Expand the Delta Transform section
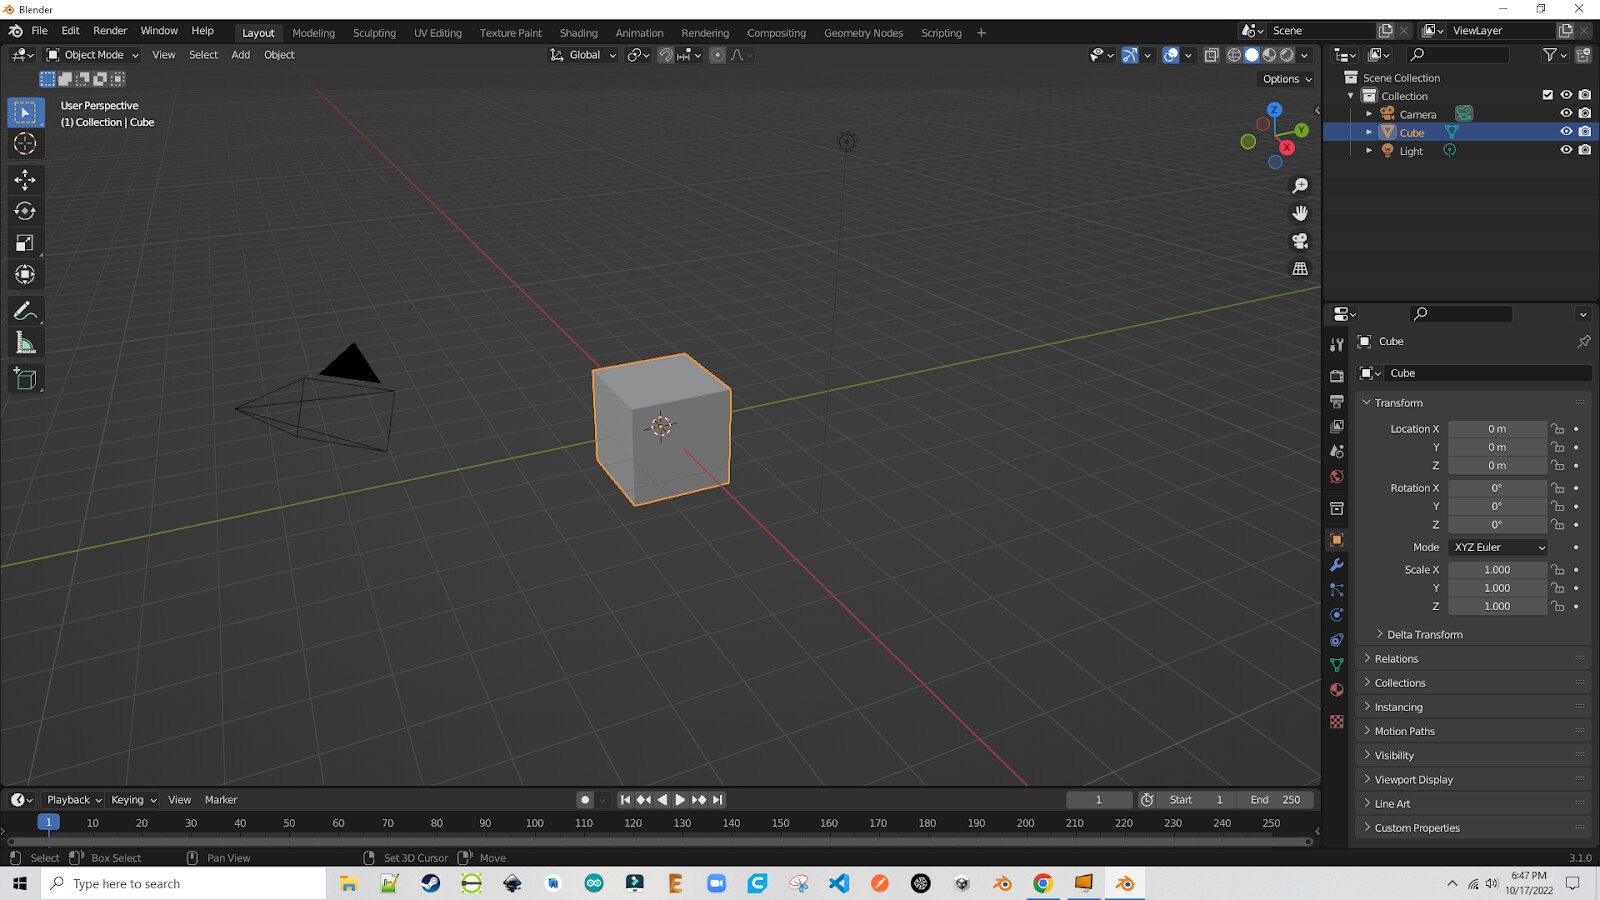 pos(1421,634)
